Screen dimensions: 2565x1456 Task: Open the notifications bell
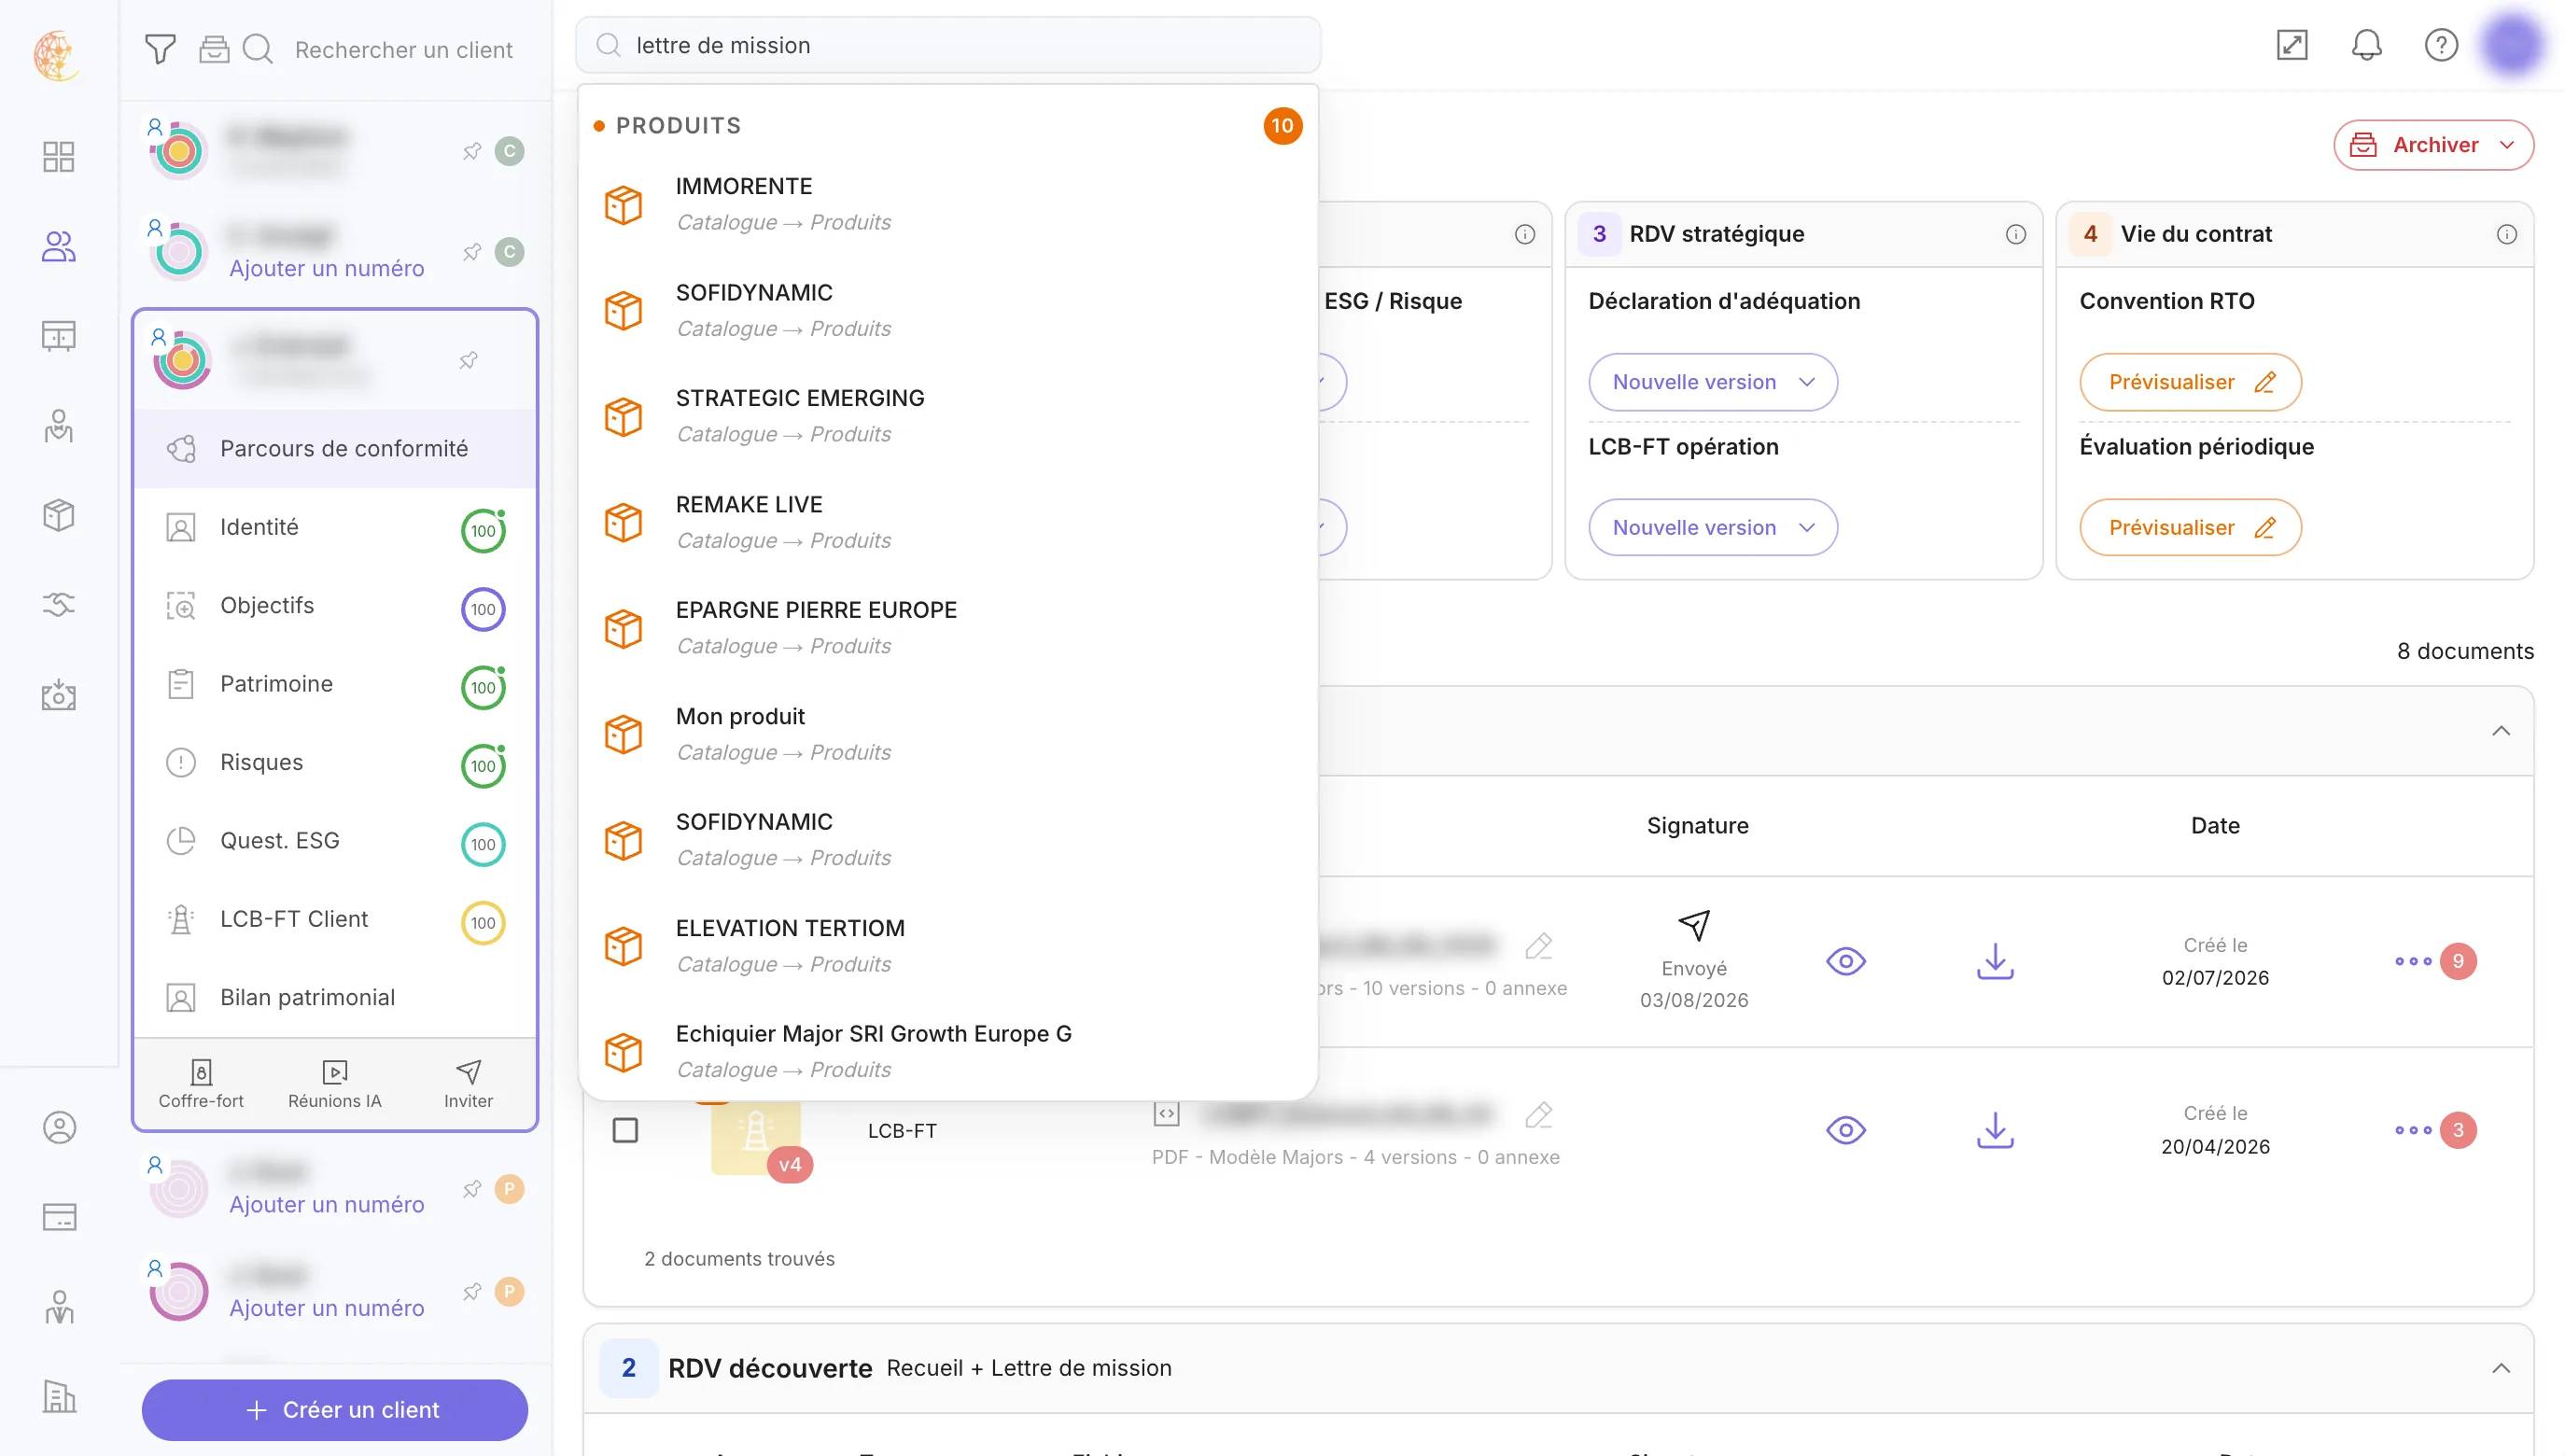(x=2366, y=45)
